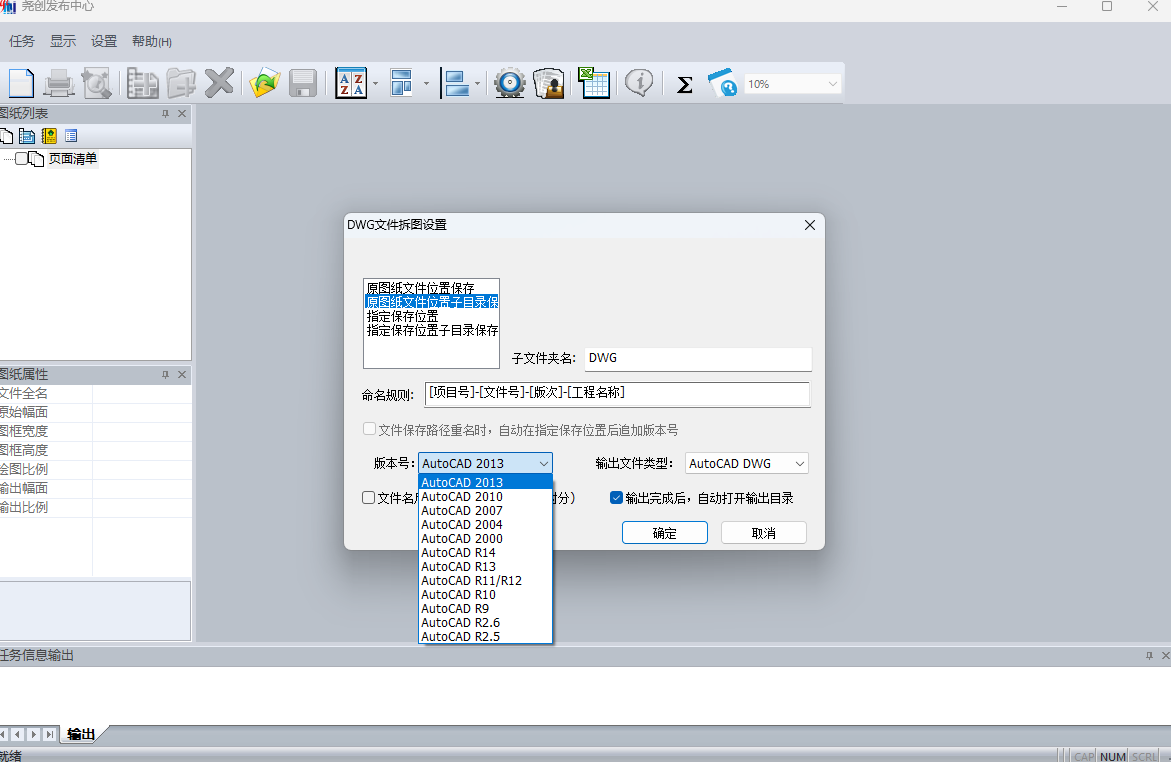Choose AutoCAD 2010 from version list

tap(485, 497)
